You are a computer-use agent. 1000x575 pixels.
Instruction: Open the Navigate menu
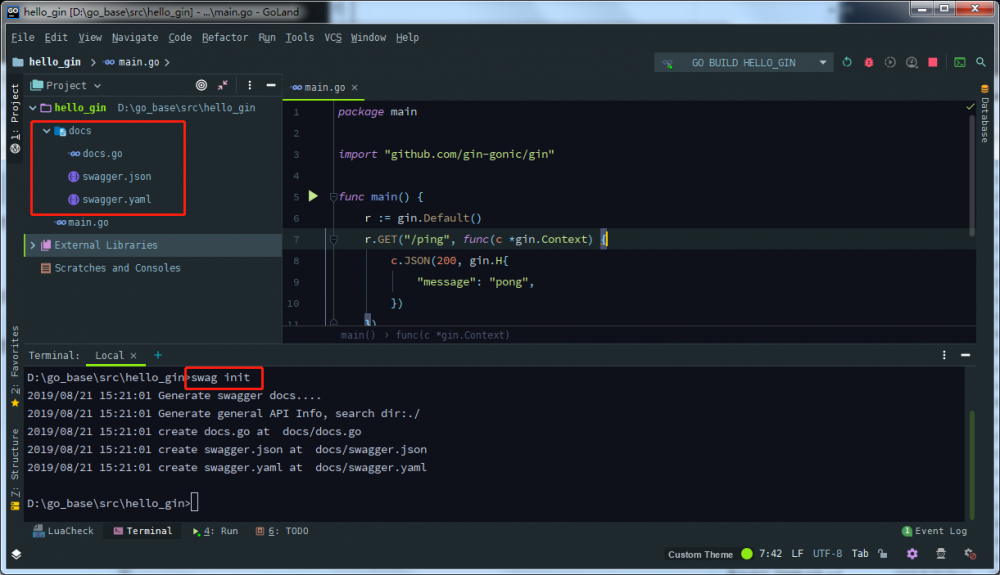(x=135, y=38)
